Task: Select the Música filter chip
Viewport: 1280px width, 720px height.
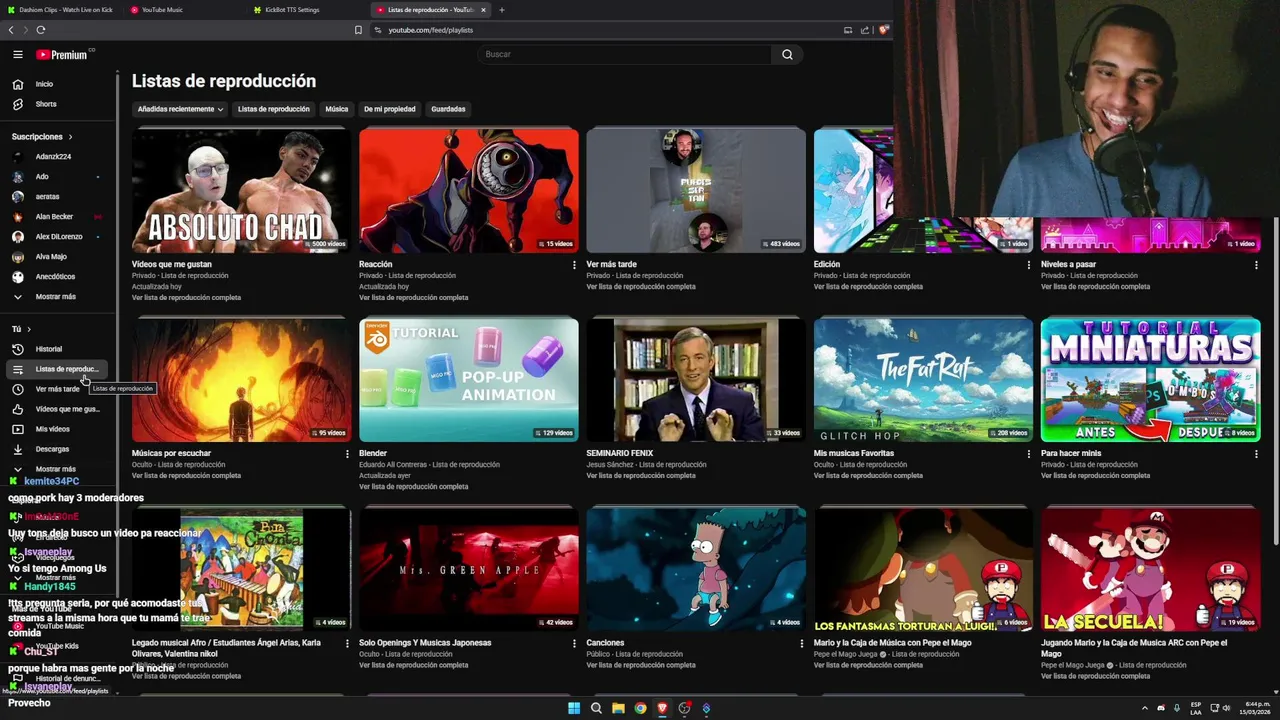Action: point(337,109)
